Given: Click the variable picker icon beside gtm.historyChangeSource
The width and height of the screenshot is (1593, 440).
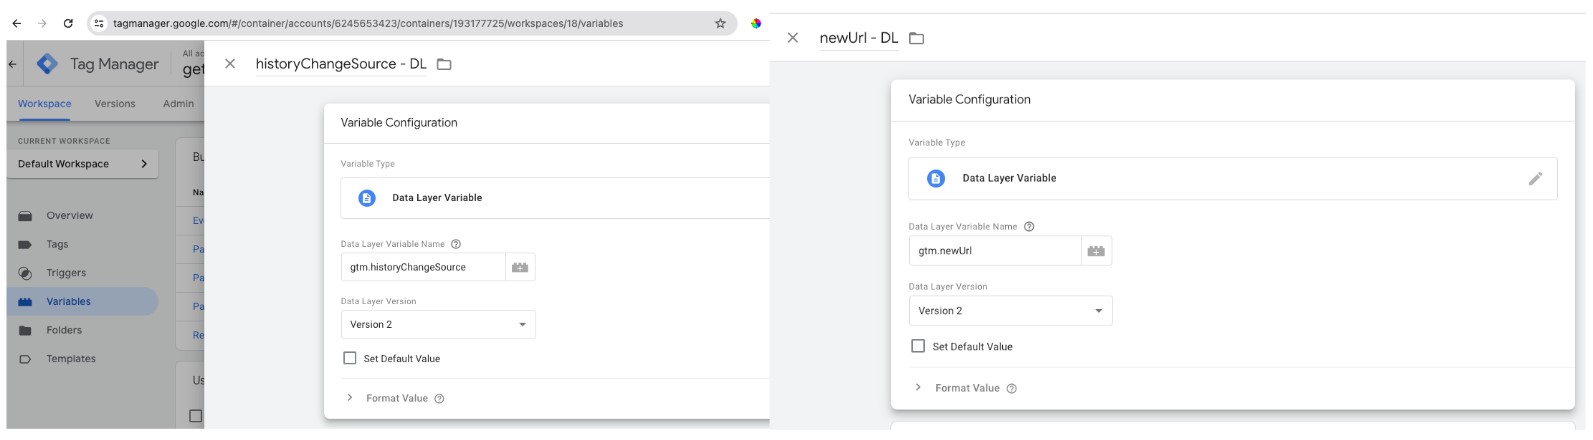Looking at the screenshot, I should [x=520, y=267].
